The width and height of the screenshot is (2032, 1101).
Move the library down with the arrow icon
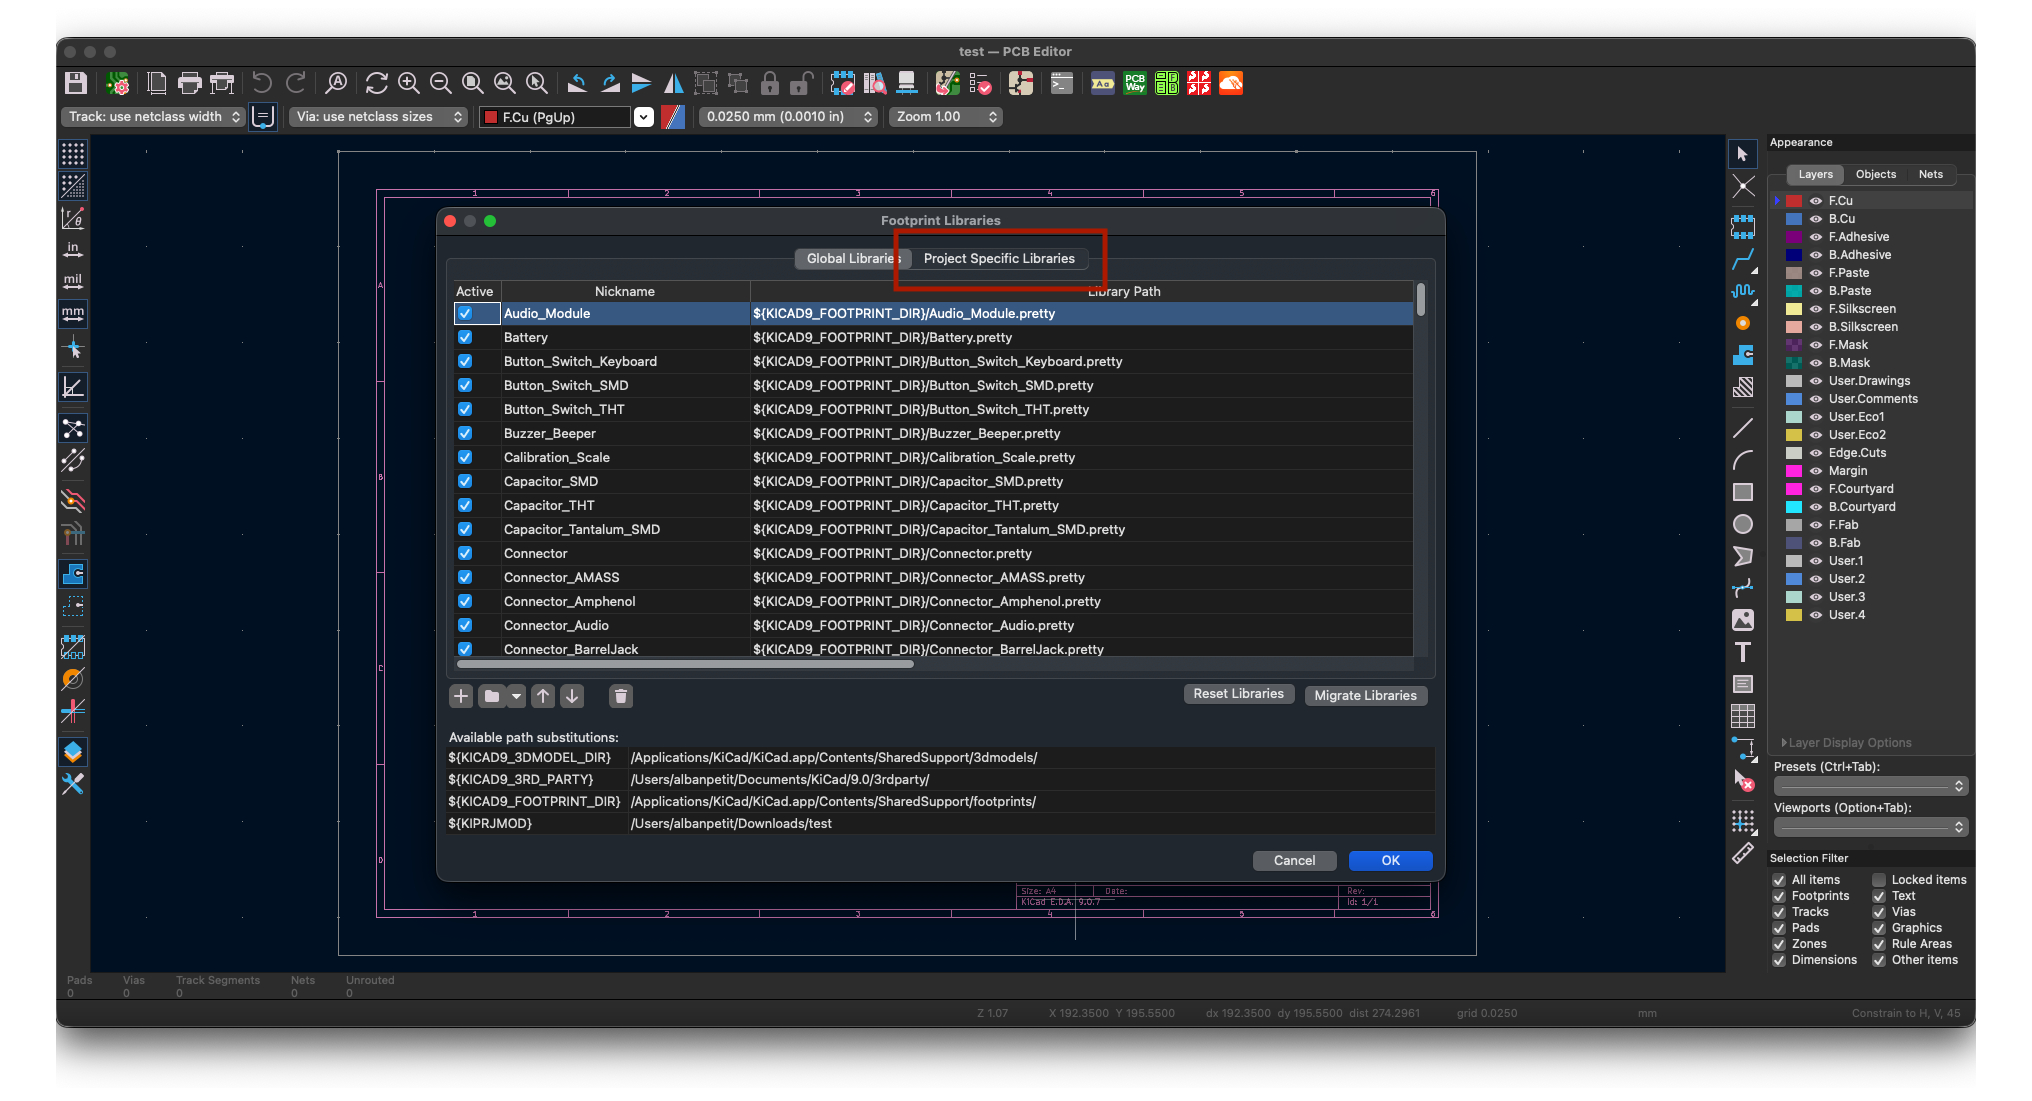point(572,696)
